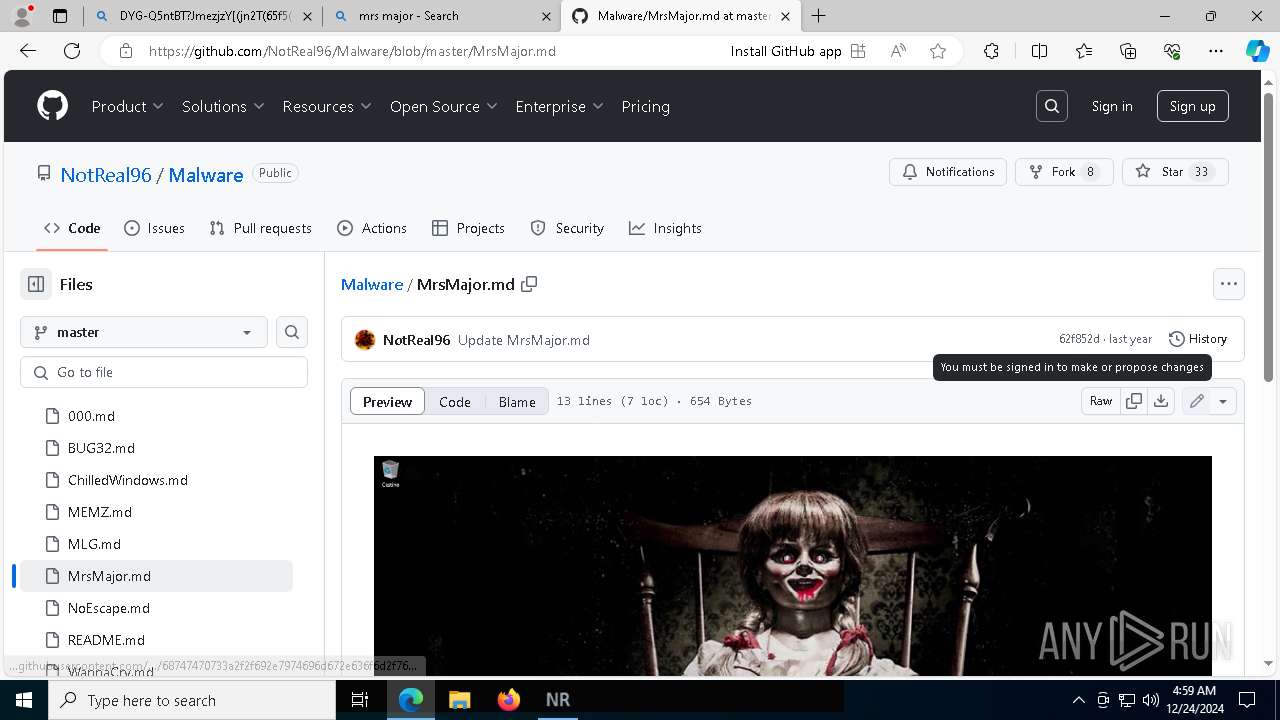
Task: Select the Preview tab
Action: 387,401
